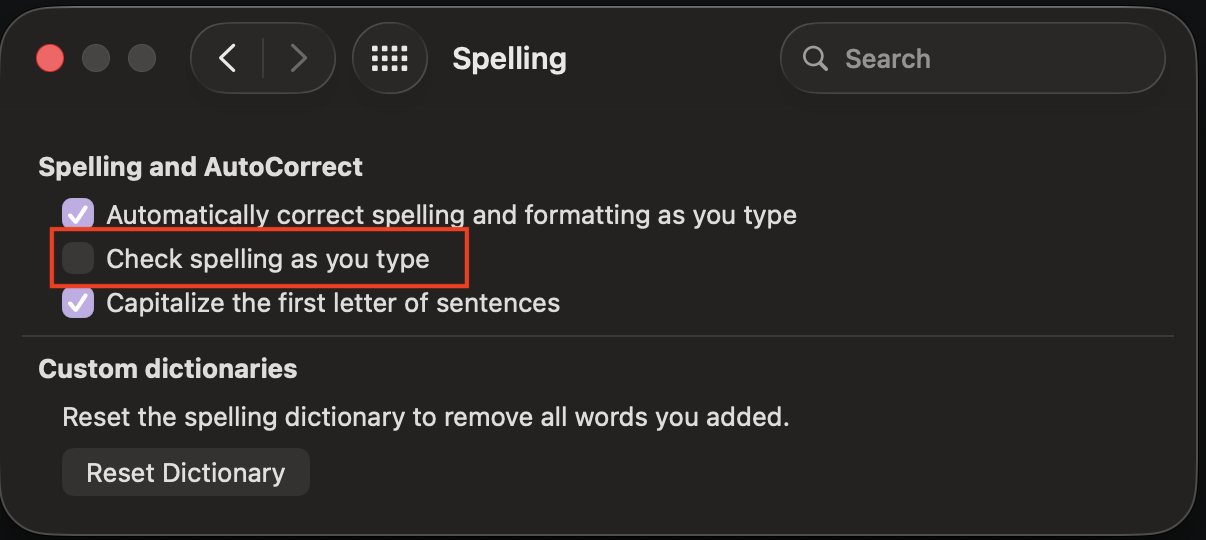Click the reset spelling dictionary description text
This screenshot has height=540, width=1206.
tap(426, 417)
